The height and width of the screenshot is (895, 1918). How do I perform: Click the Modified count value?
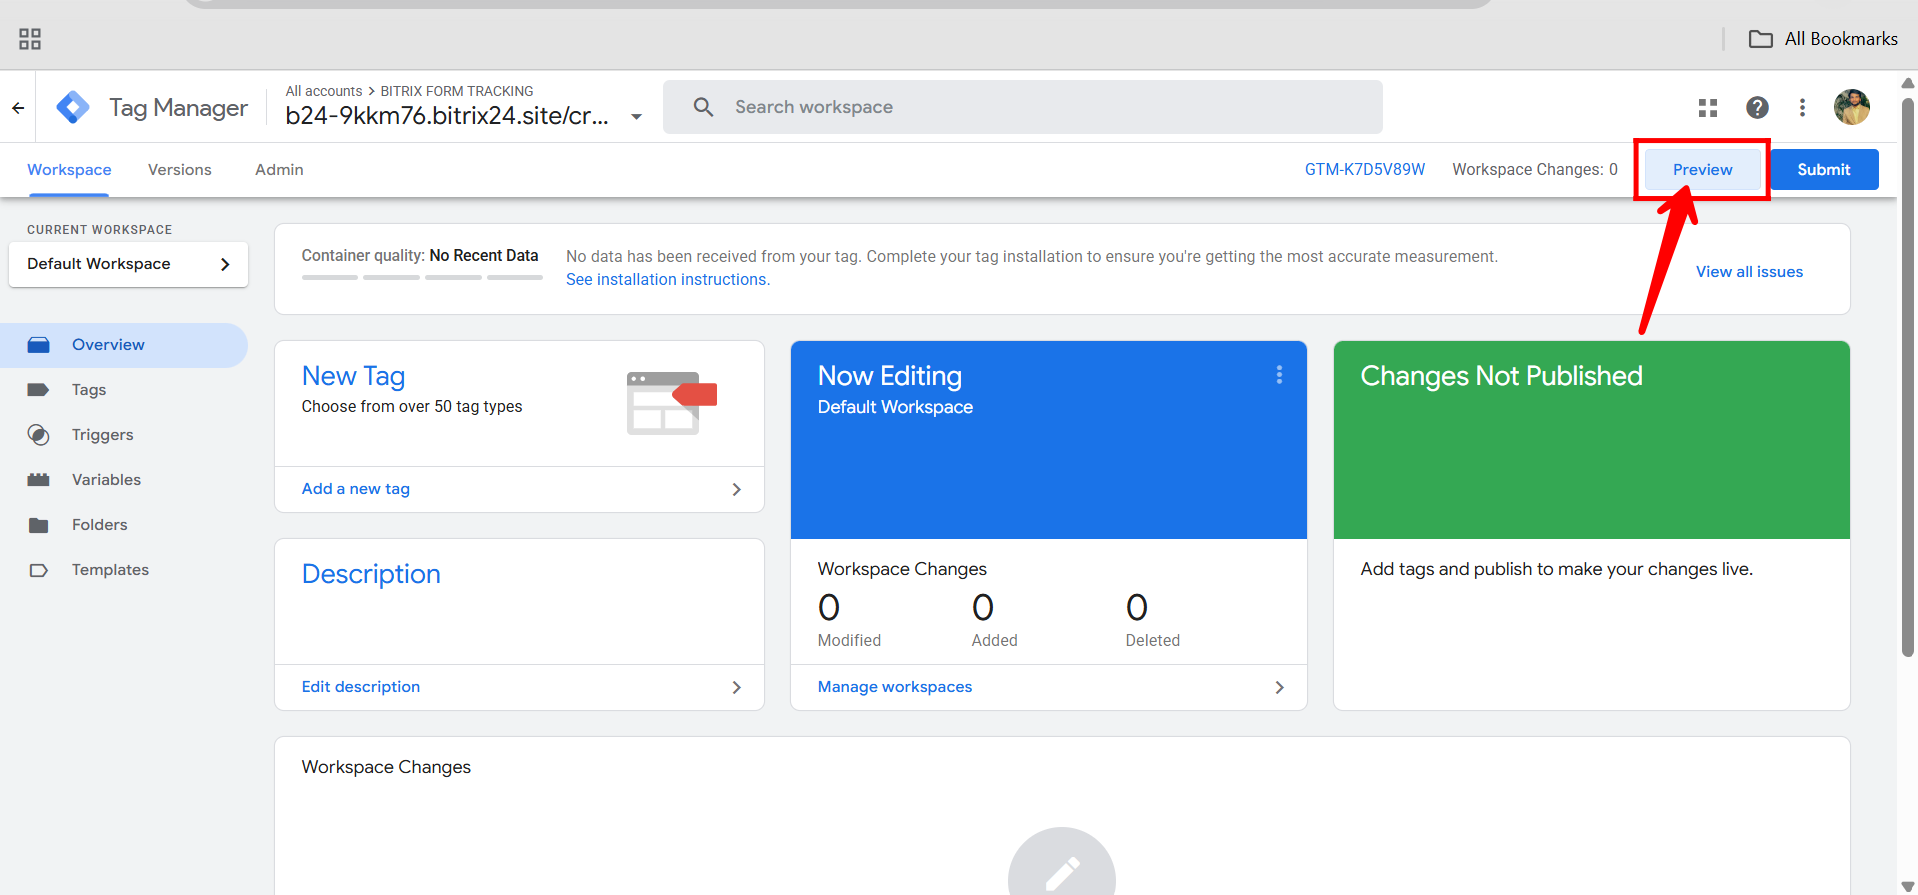click(829, 607)
